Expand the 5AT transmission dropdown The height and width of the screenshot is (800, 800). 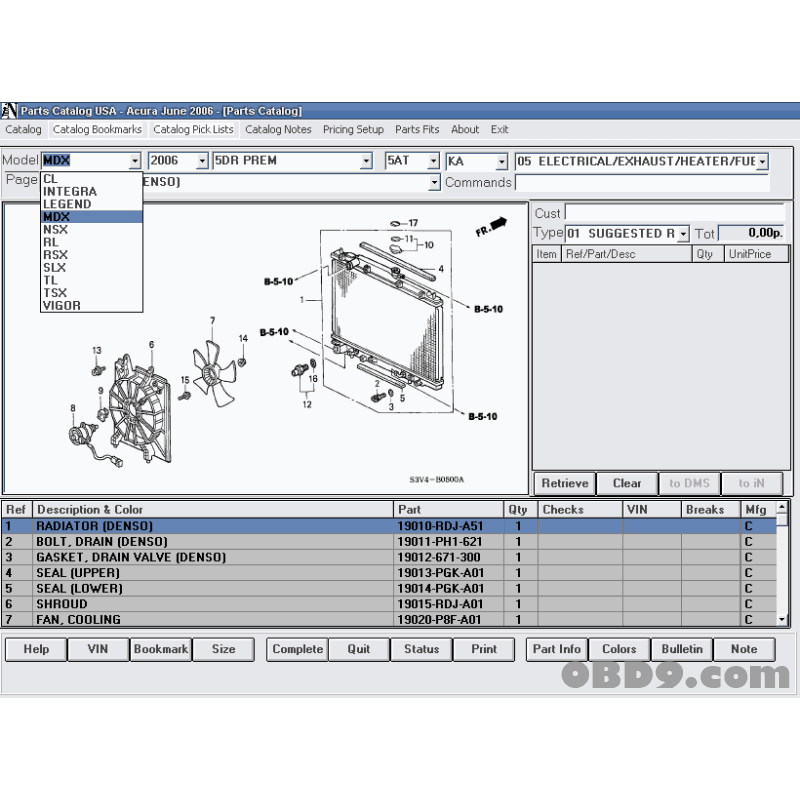[x=433, y=161]
